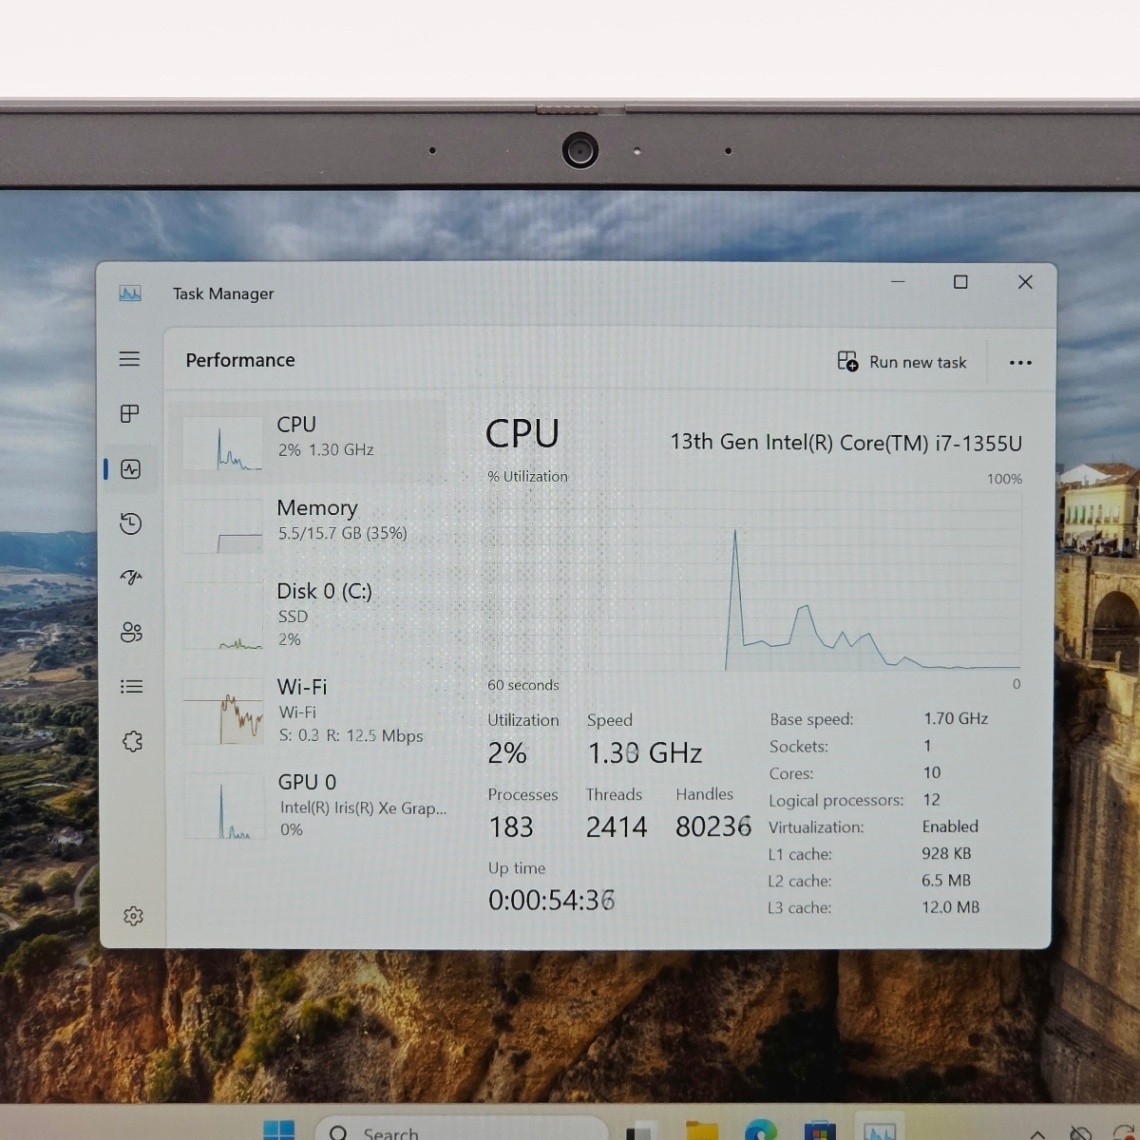Open the App history page
Viewport: 1140px width, 1140px height.
(131, 523)
